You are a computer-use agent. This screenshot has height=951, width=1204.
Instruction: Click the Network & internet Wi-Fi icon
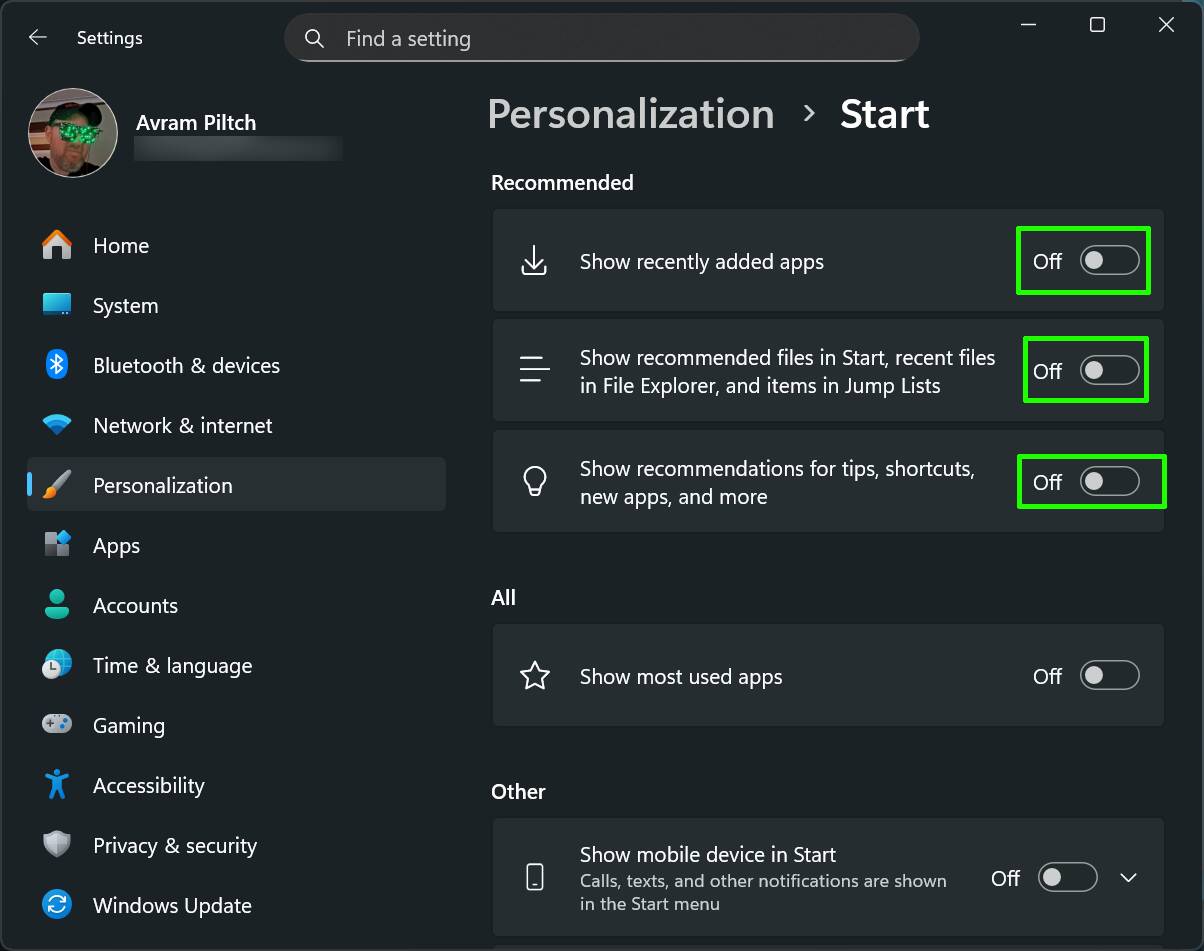[x=57, y=425]
